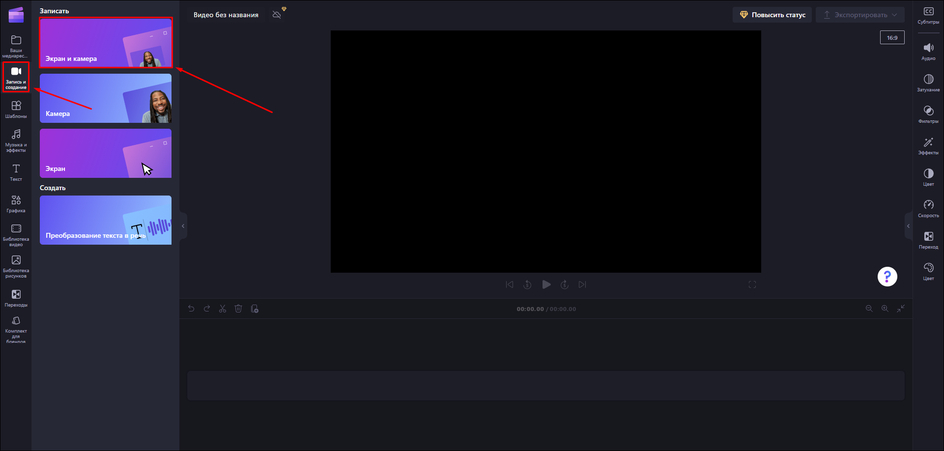Click the Повысить статус button

pos(772,15)
